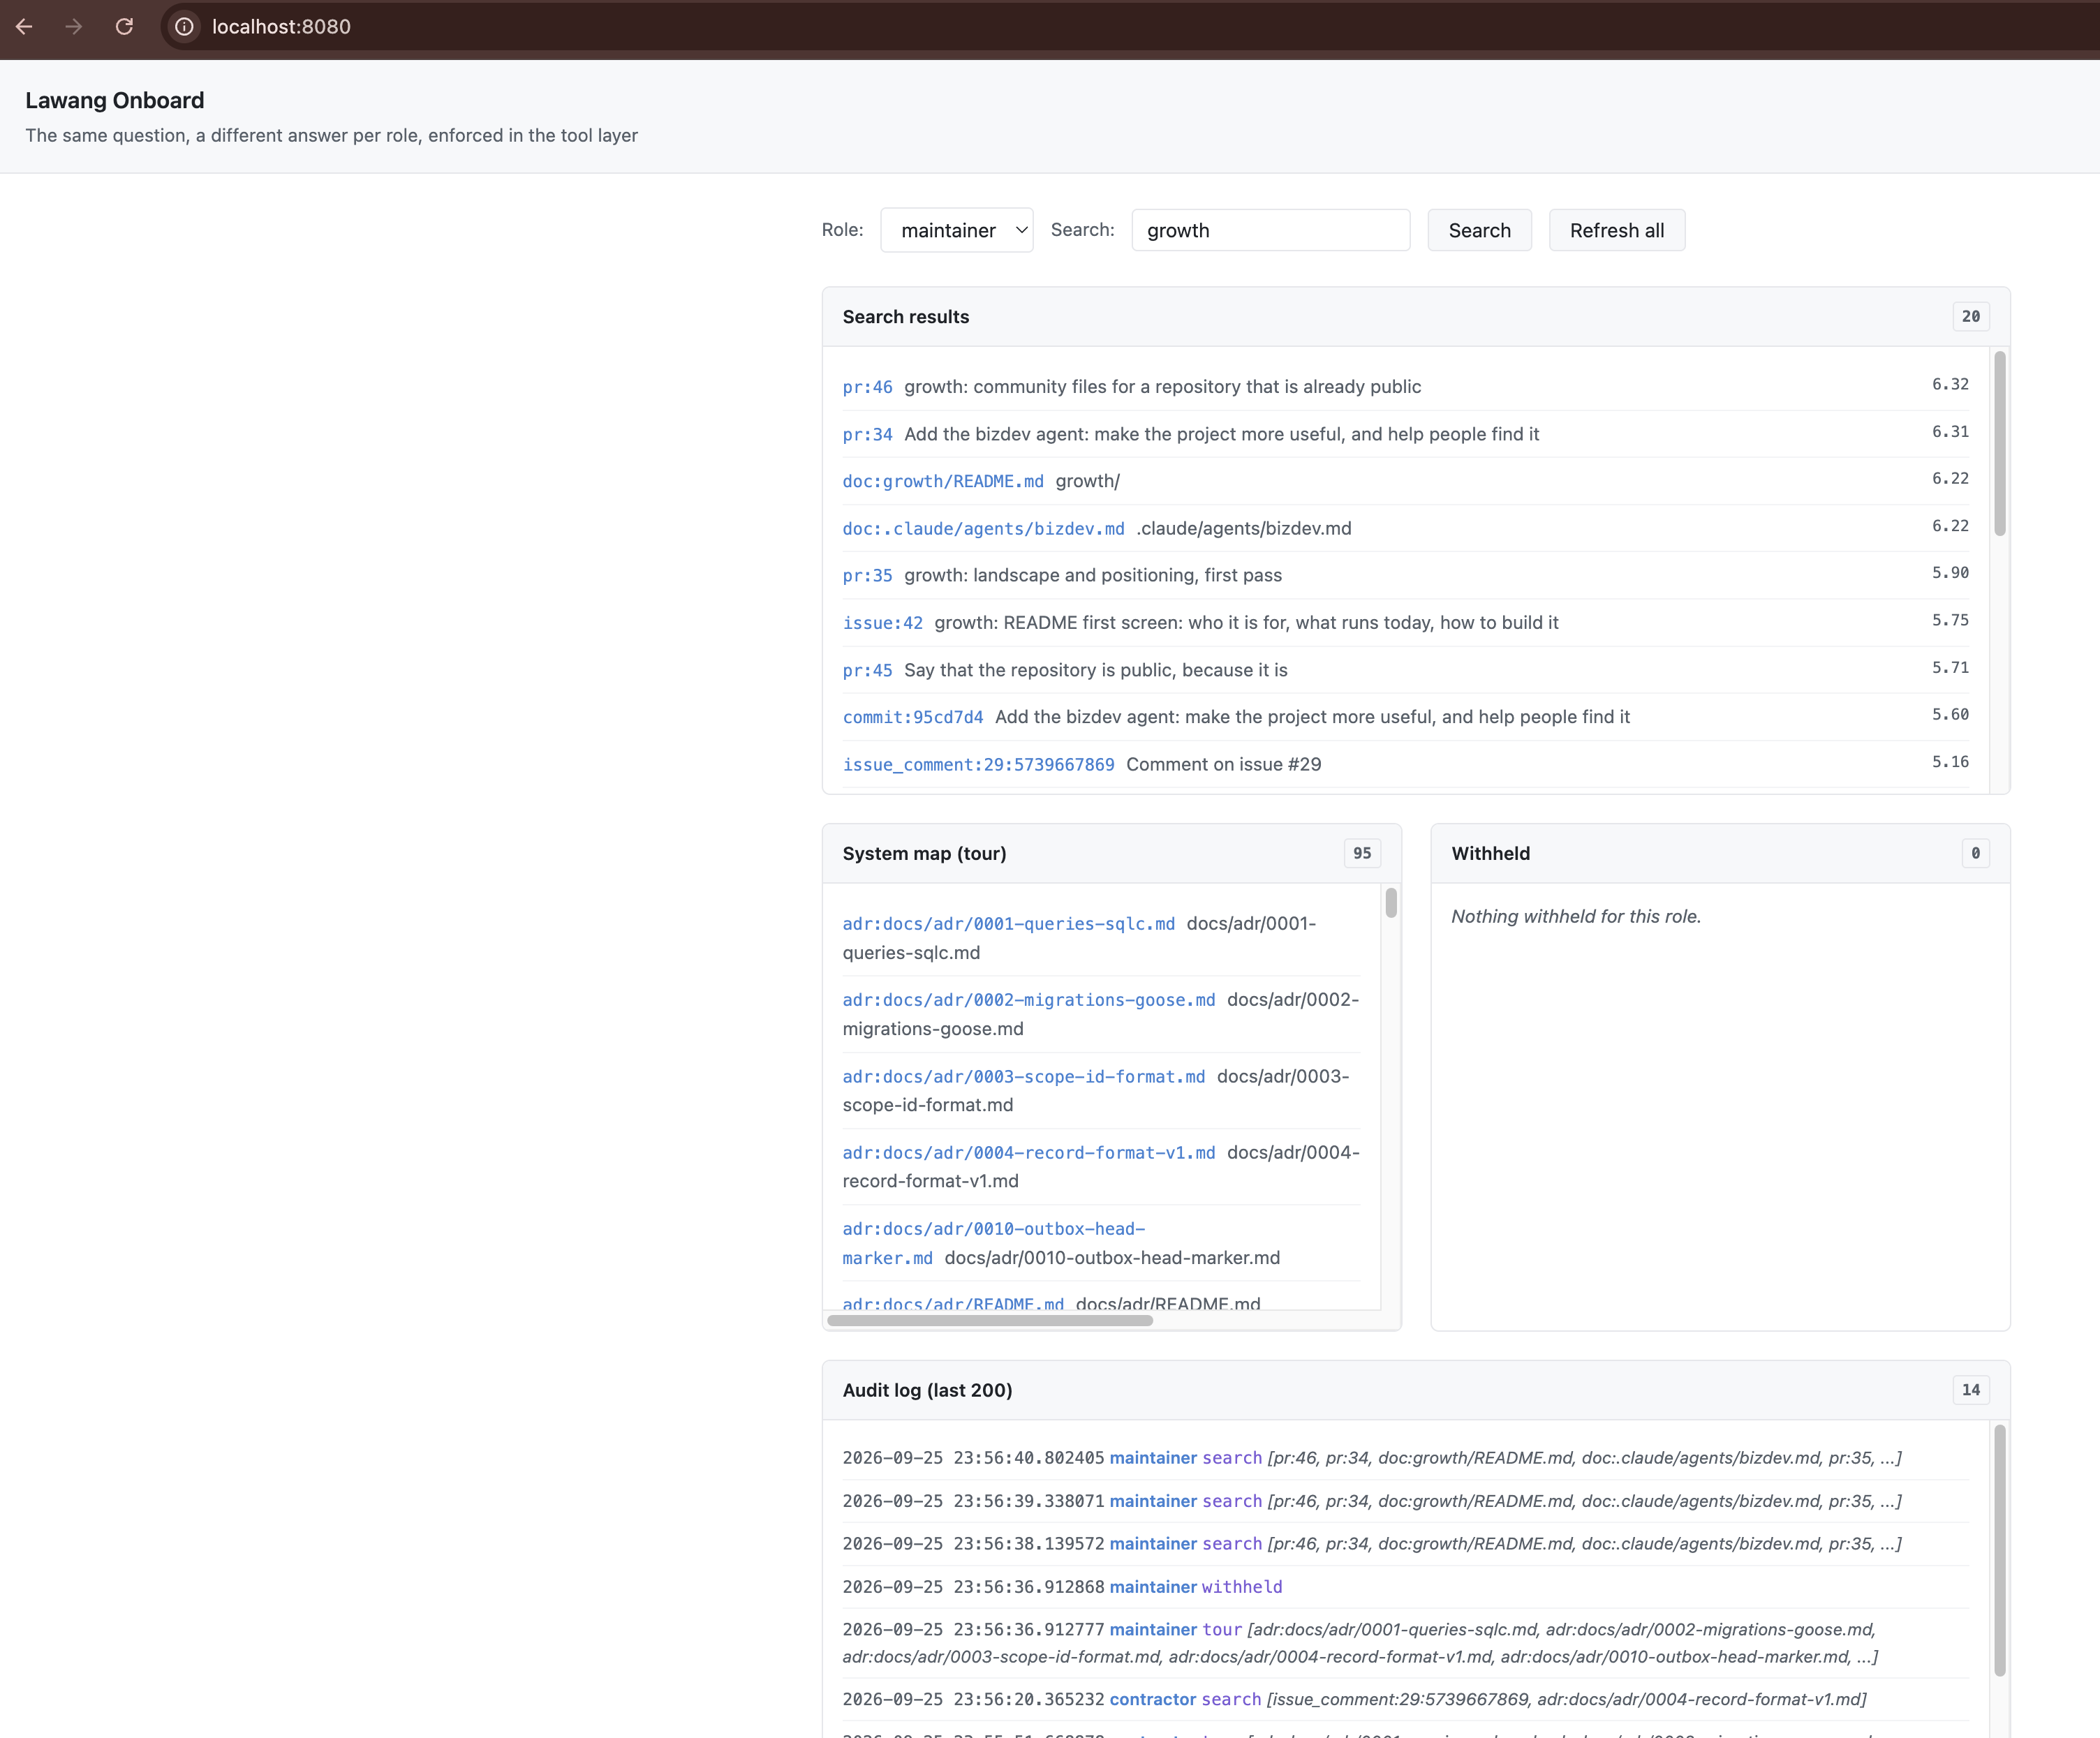Image resolution: width=2100 pixels, height=1738 pixels.
Task: Click the Withheld panel header
Action: coord(1720,853)
